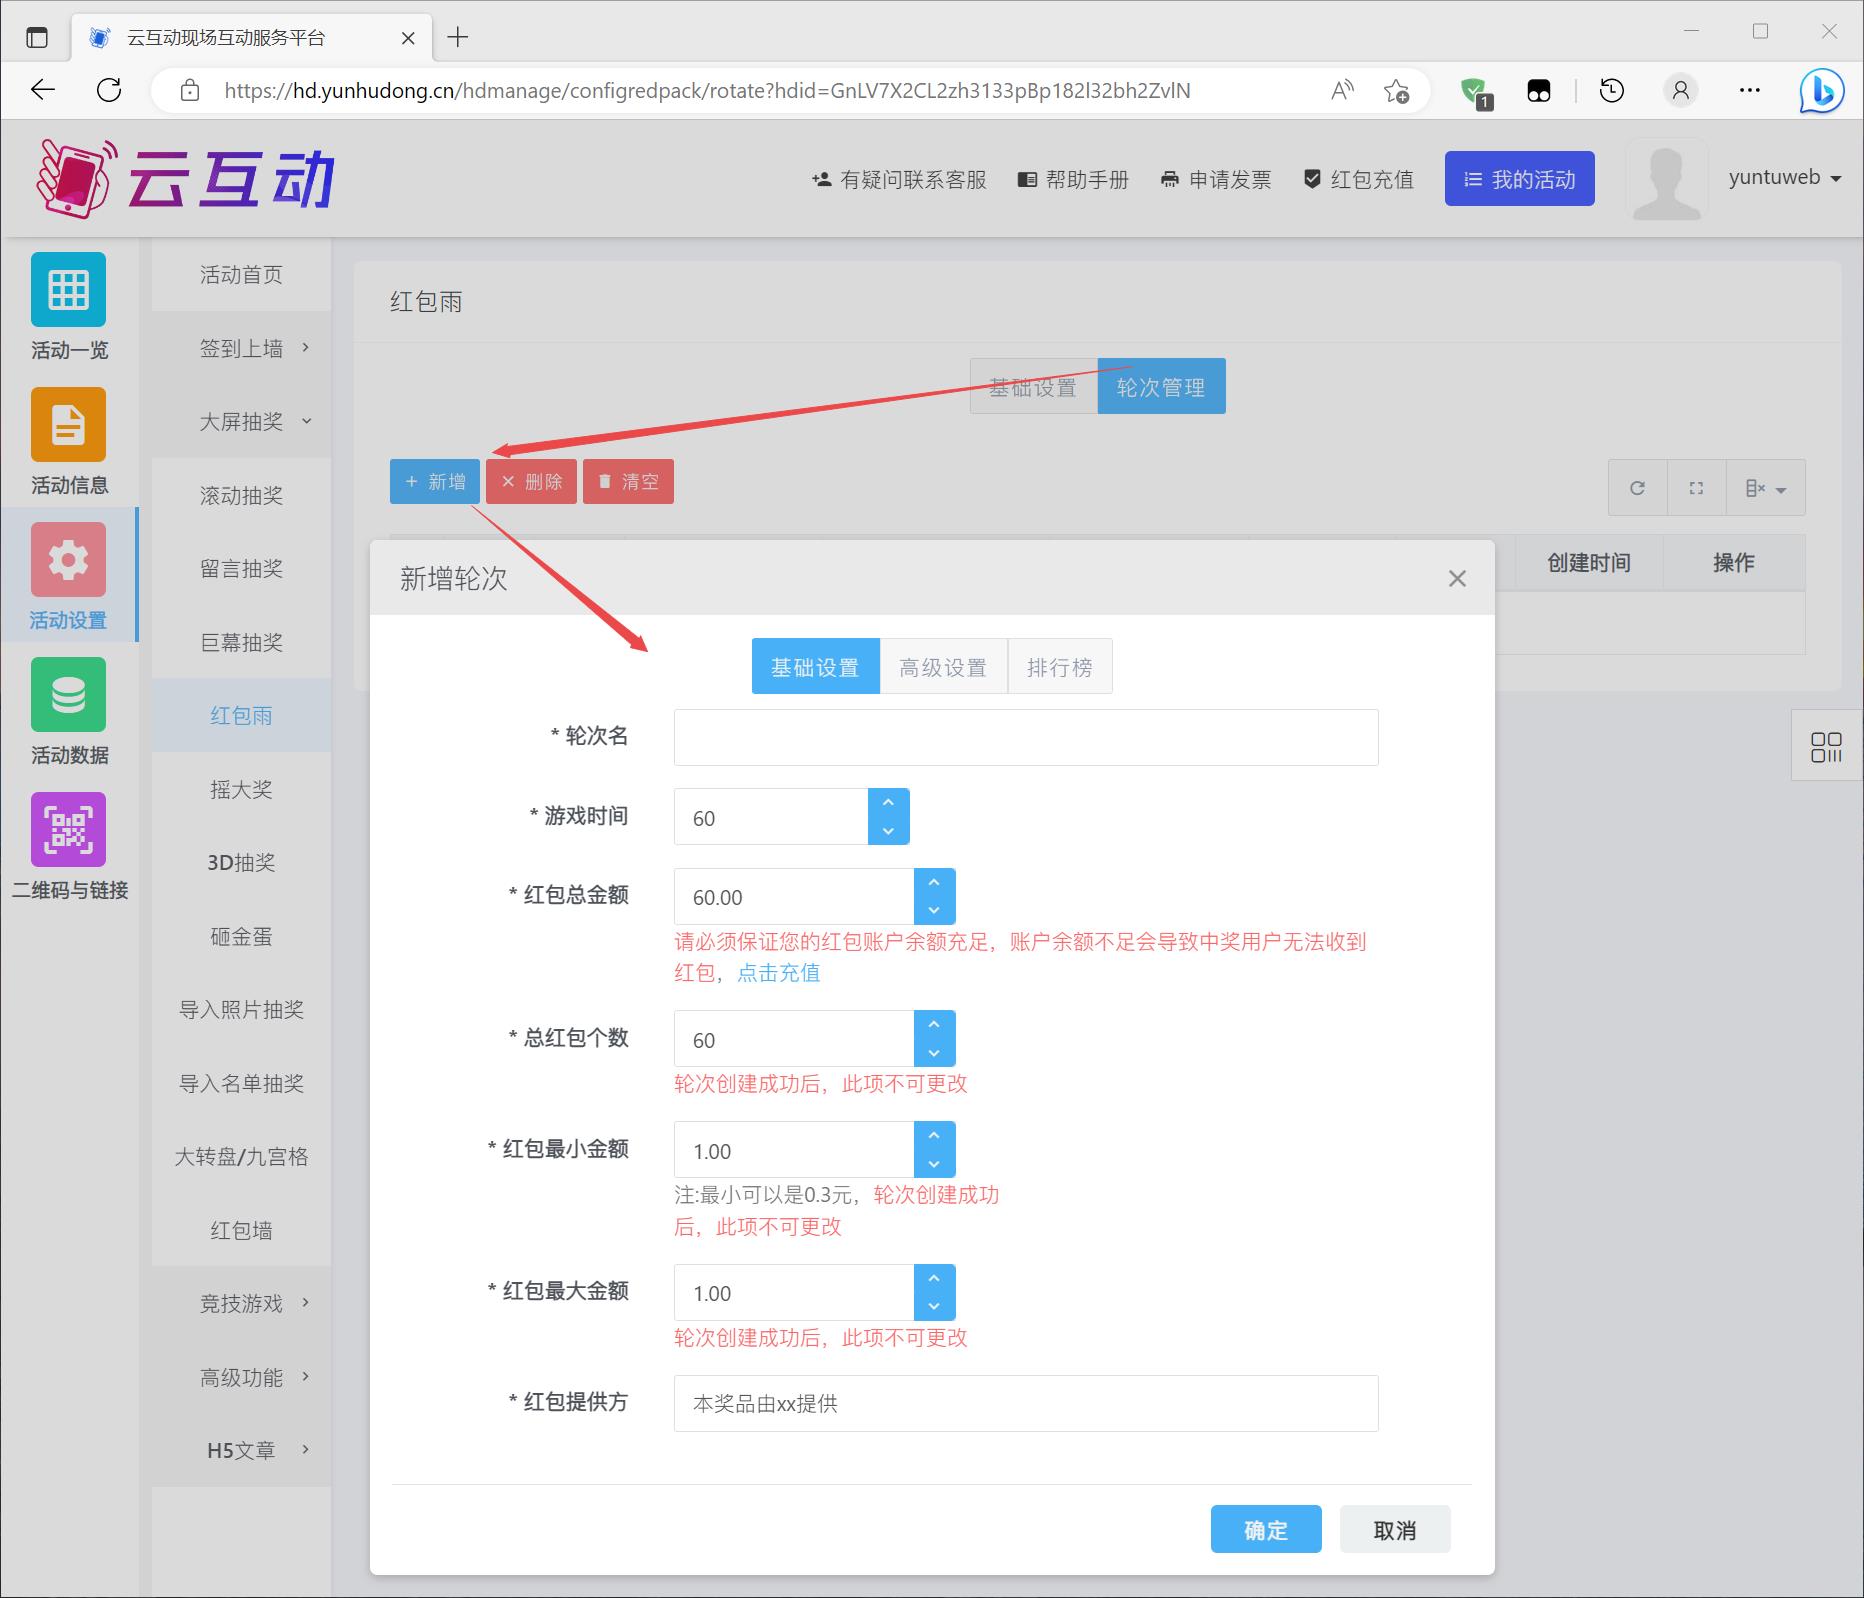
Task: Open the 活动数据 database icon
Action: [68, 695]
